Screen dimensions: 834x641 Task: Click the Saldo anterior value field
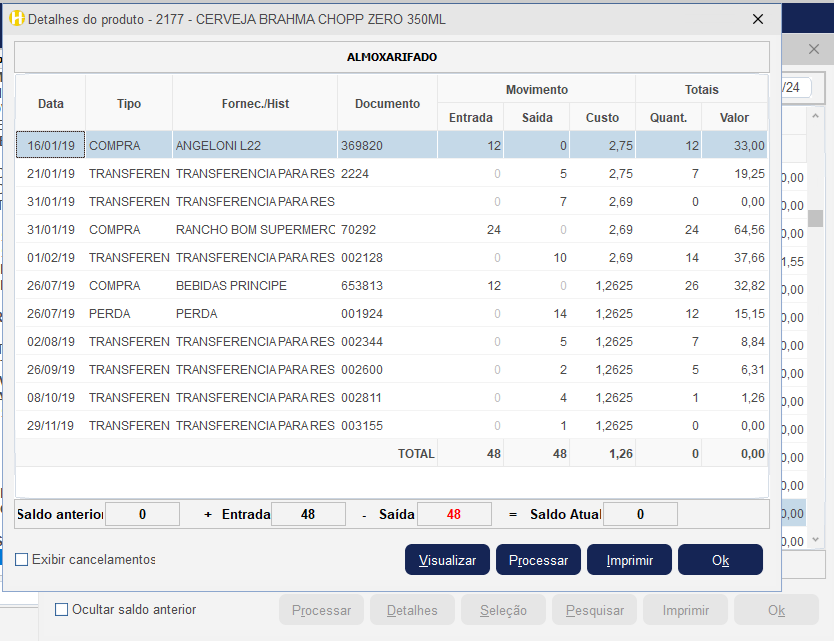click(142, 515)
